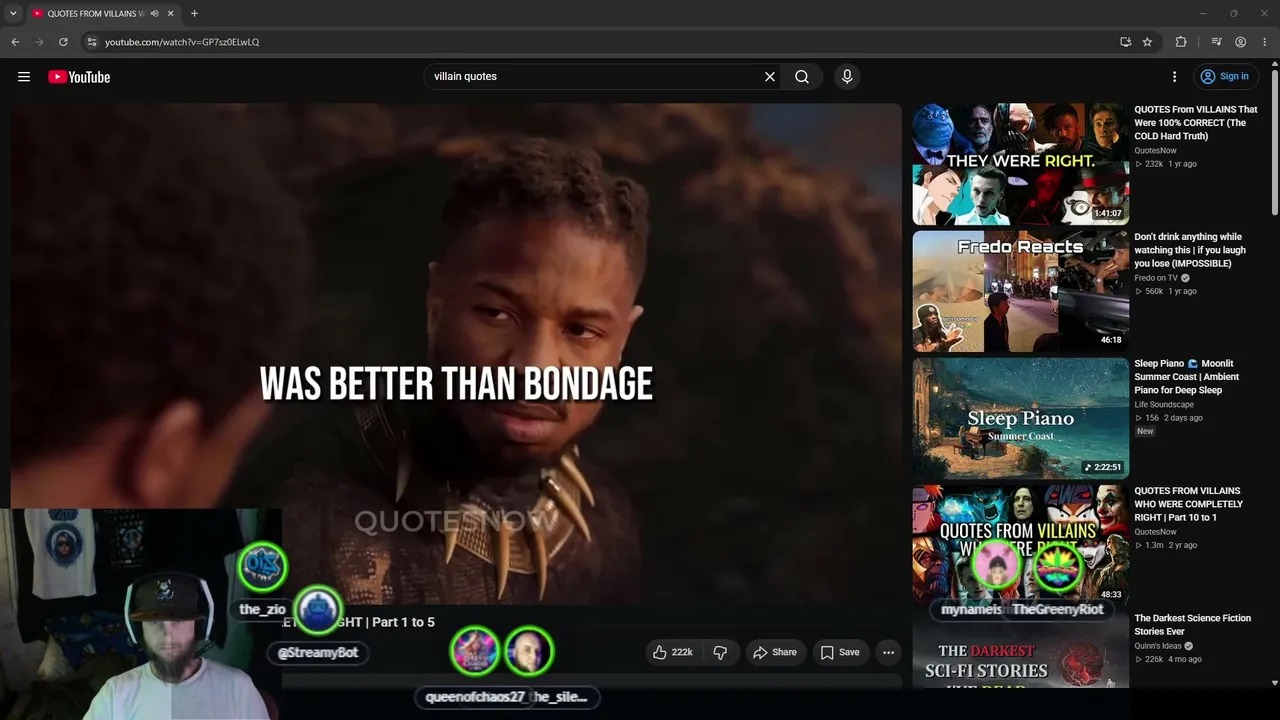This screenshot has width=1280, height=720.
Task: Go to YouTube home via the logo
Action: [x=79, y=77]
